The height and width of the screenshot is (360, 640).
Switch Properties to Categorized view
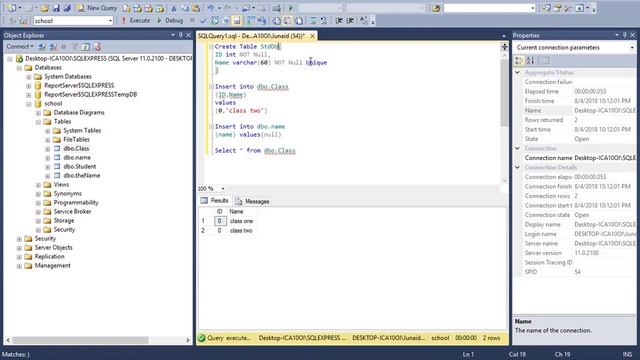(x=519, y=60)
